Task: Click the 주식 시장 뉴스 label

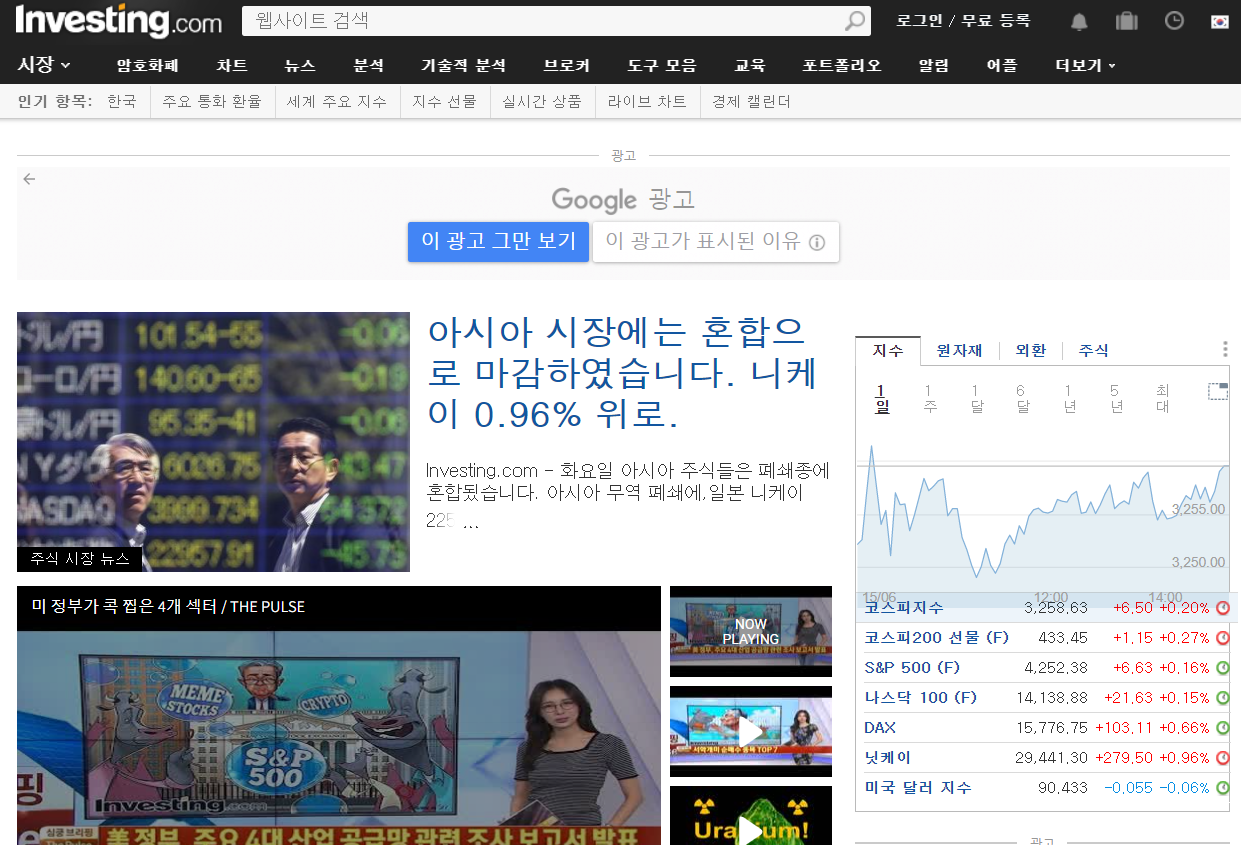Action: click(79, 559)
